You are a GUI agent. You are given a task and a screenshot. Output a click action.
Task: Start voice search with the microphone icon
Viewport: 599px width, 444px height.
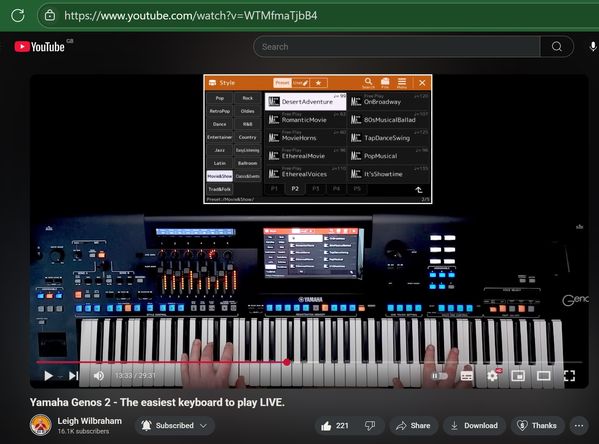pos(593,47)
